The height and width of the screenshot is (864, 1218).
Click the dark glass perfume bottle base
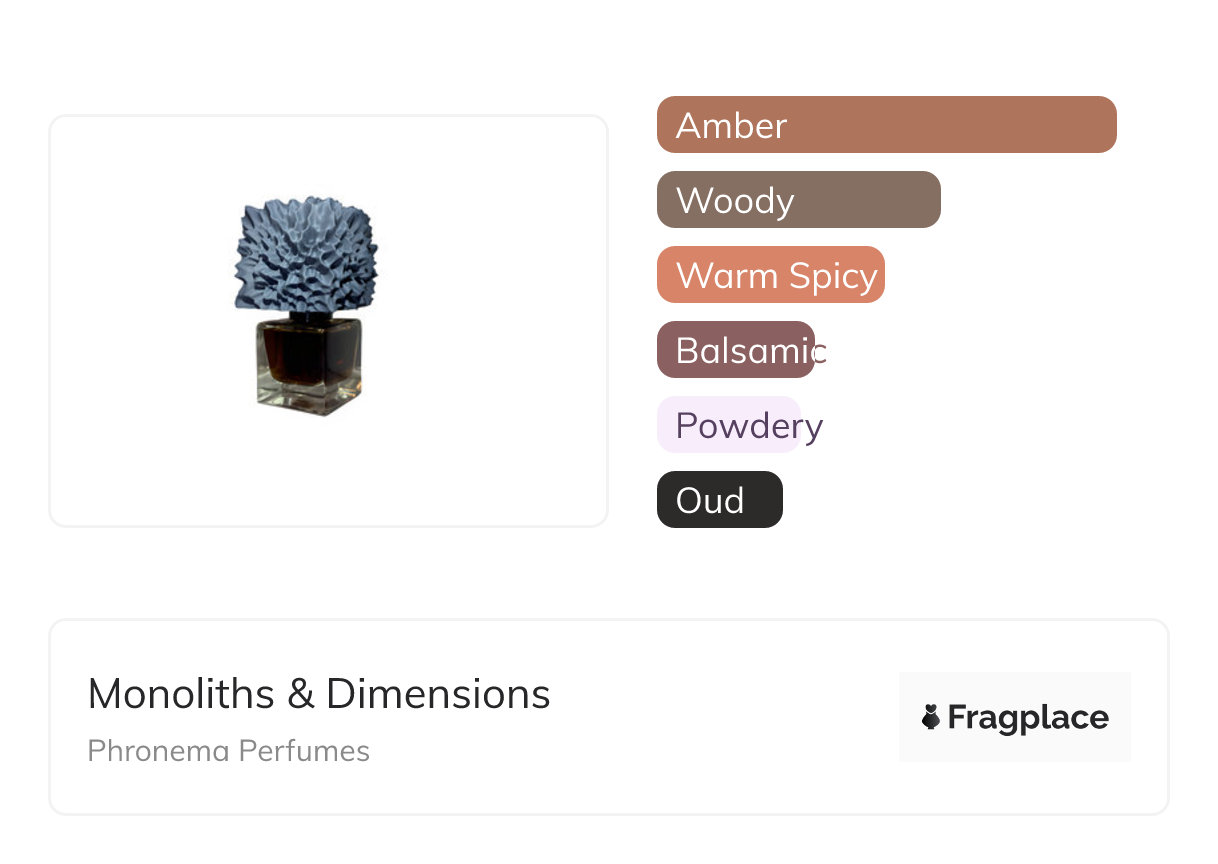(x=308, y=366)
